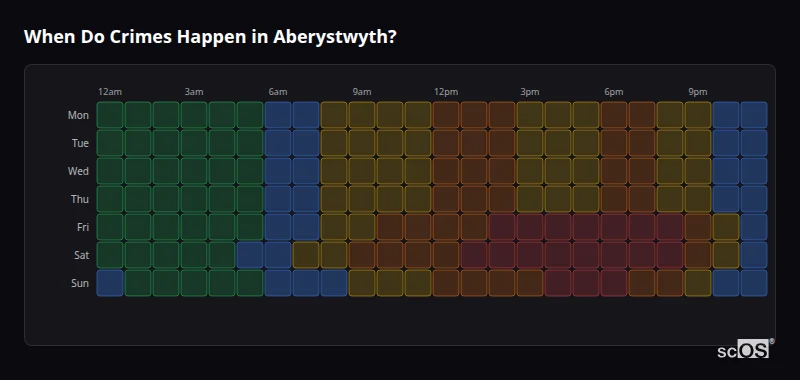The image size is (800, 380).
Task: Click the Monday 2pm orange cell
Action: pyautogui.click(x=502, y=115)
